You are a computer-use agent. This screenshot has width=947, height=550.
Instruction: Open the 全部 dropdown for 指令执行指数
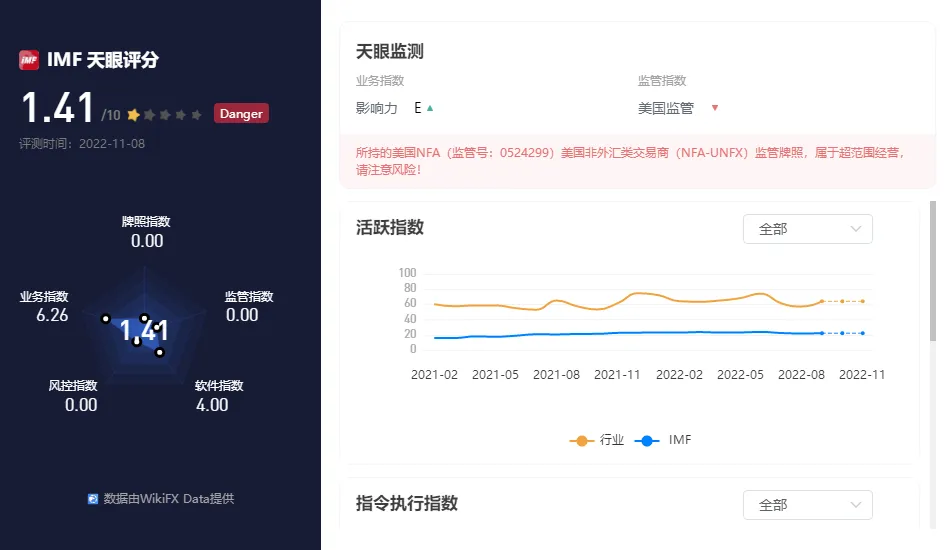(807, 505)
